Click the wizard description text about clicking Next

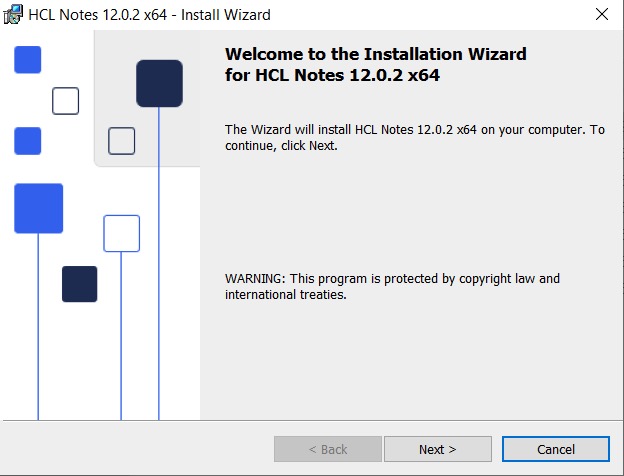[414, 137]
